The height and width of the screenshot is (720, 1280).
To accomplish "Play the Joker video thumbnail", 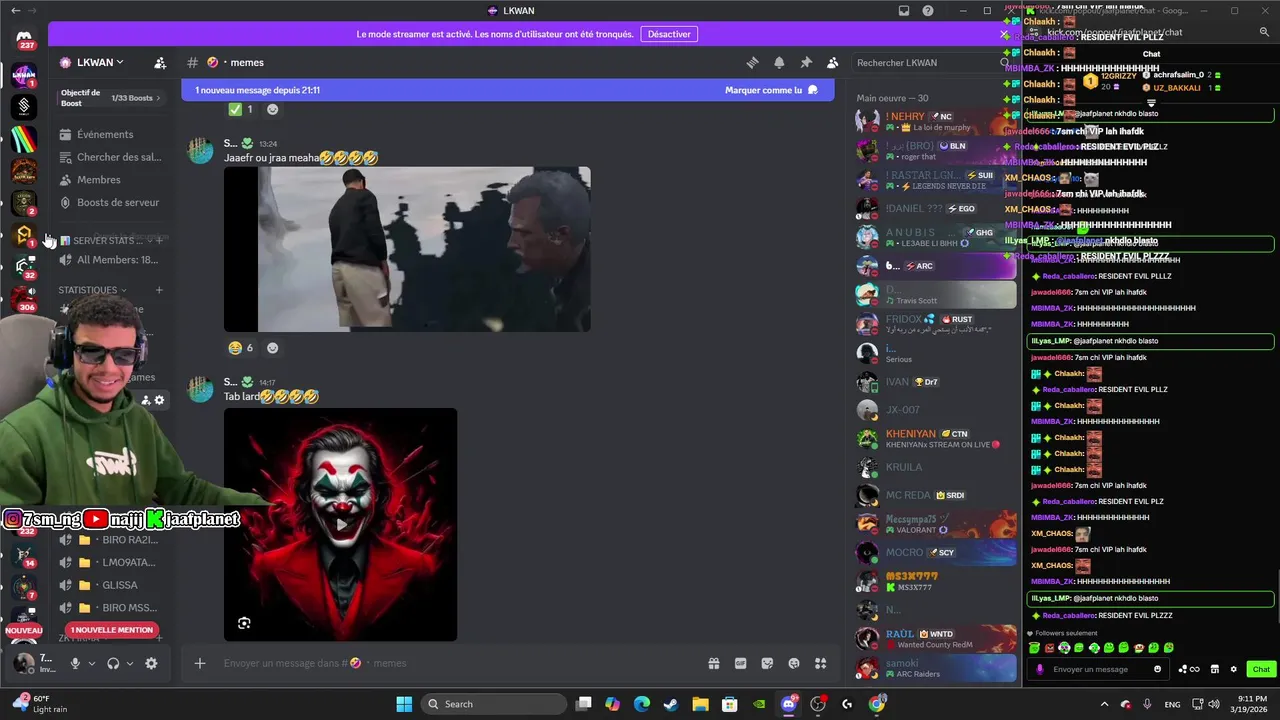I will pos(340,524).
